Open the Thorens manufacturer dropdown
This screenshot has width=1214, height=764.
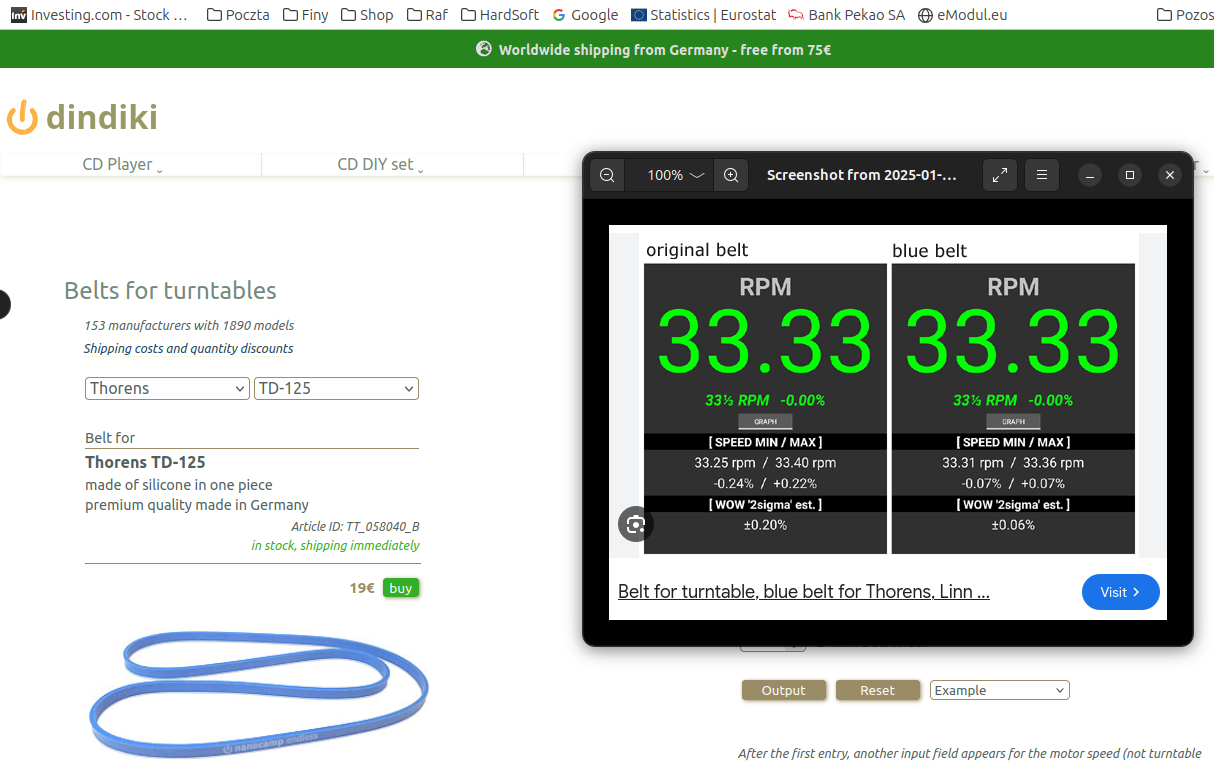coord(167,388)
